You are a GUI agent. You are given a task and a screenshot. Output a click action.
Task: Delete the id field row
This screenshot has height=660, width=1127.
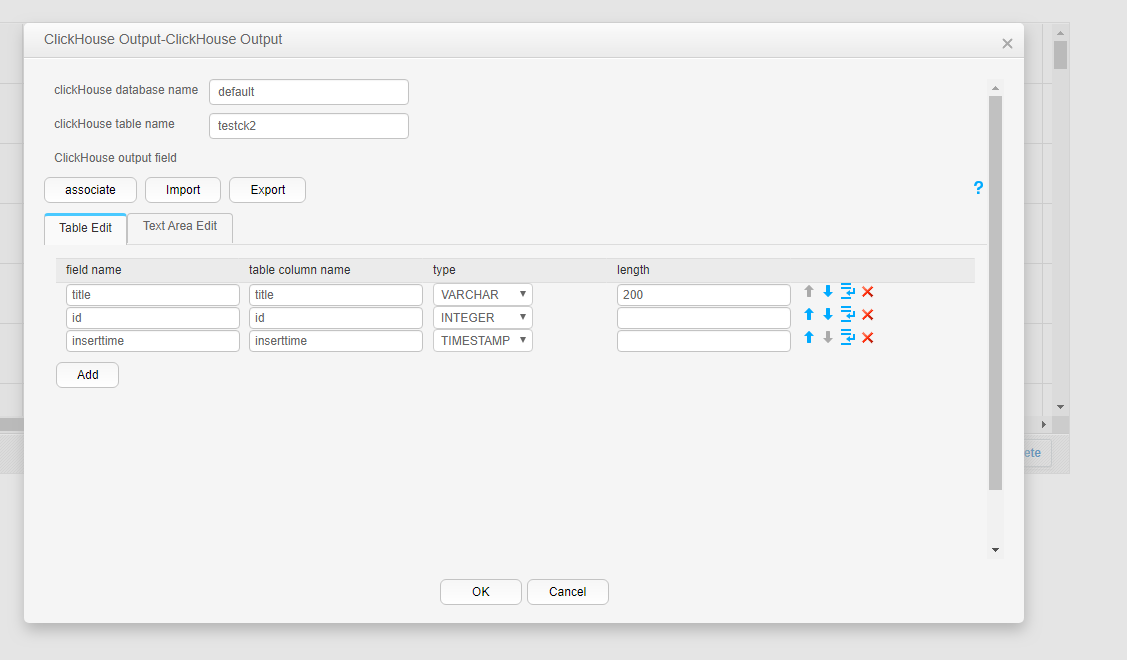pos(868,314)
